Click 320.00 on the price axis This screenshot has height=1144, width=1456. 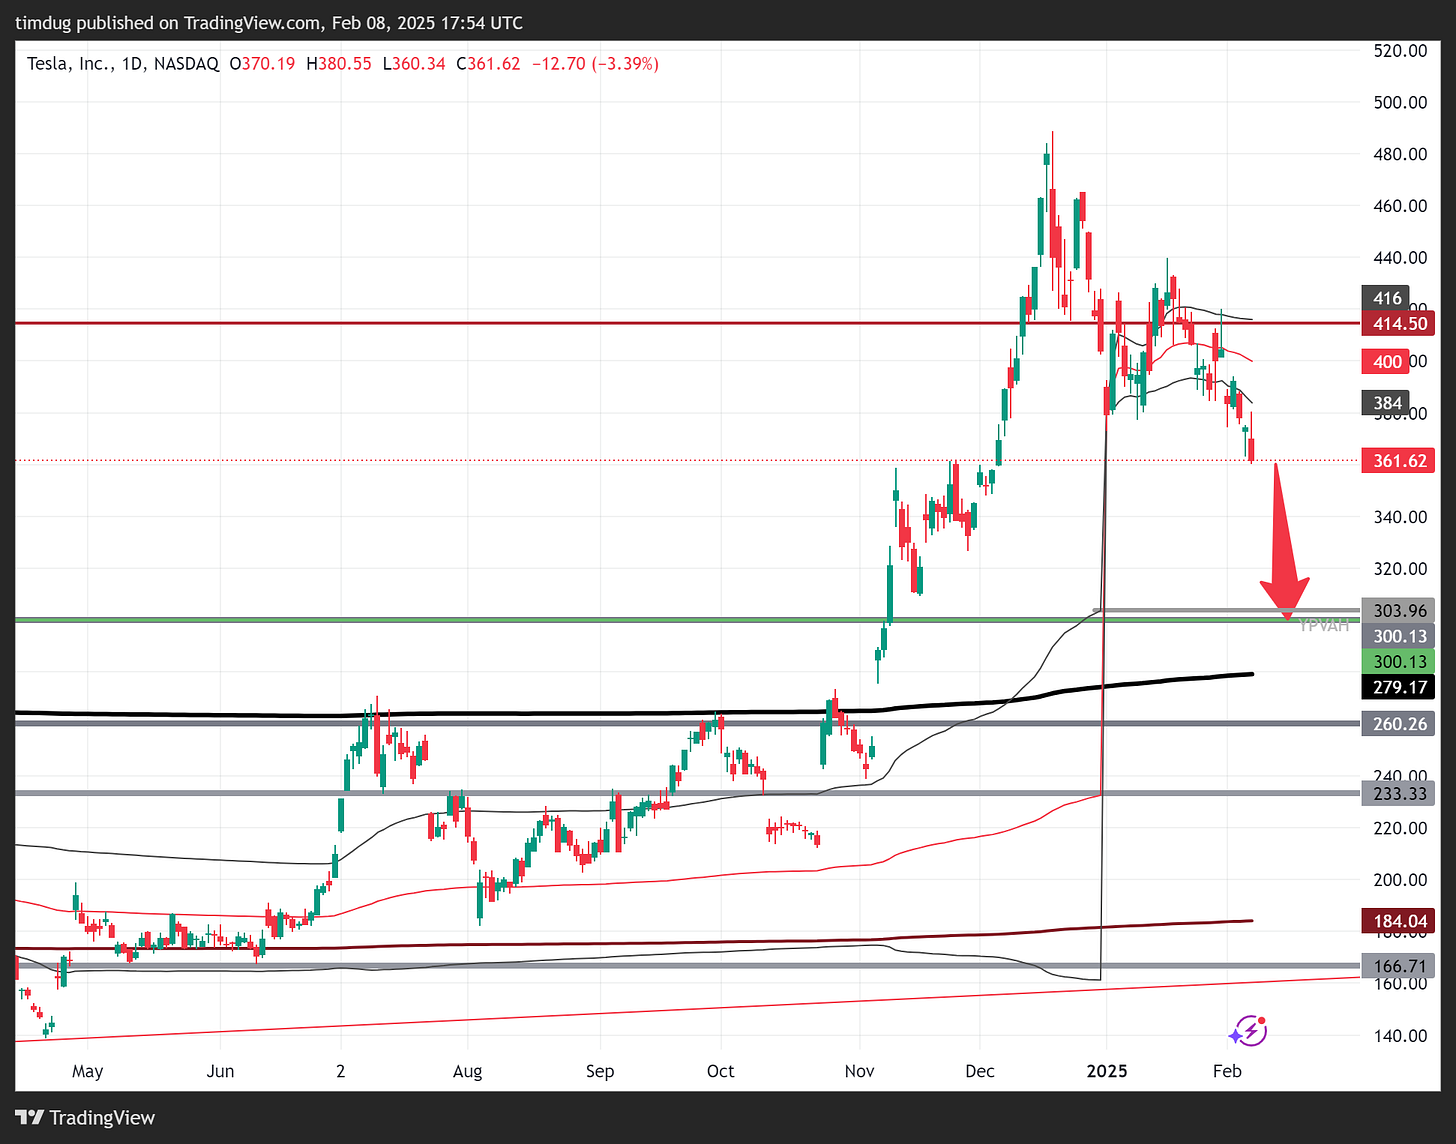point(1400,569)
